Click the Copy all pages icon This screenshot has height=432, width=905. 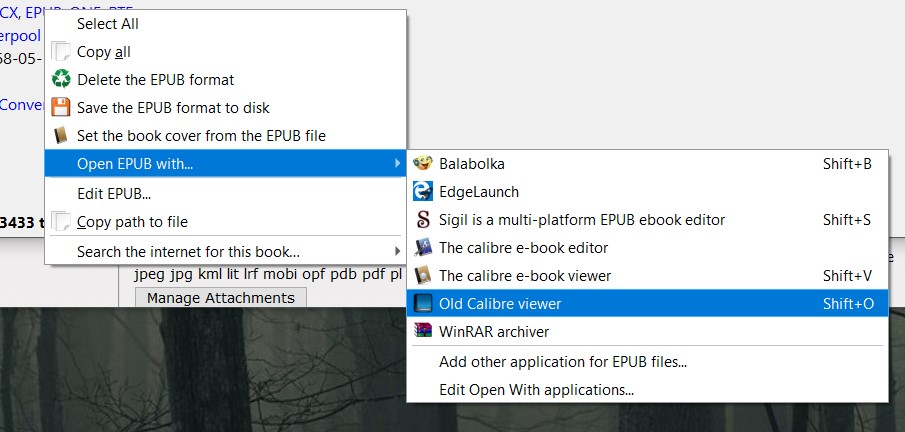62,52
